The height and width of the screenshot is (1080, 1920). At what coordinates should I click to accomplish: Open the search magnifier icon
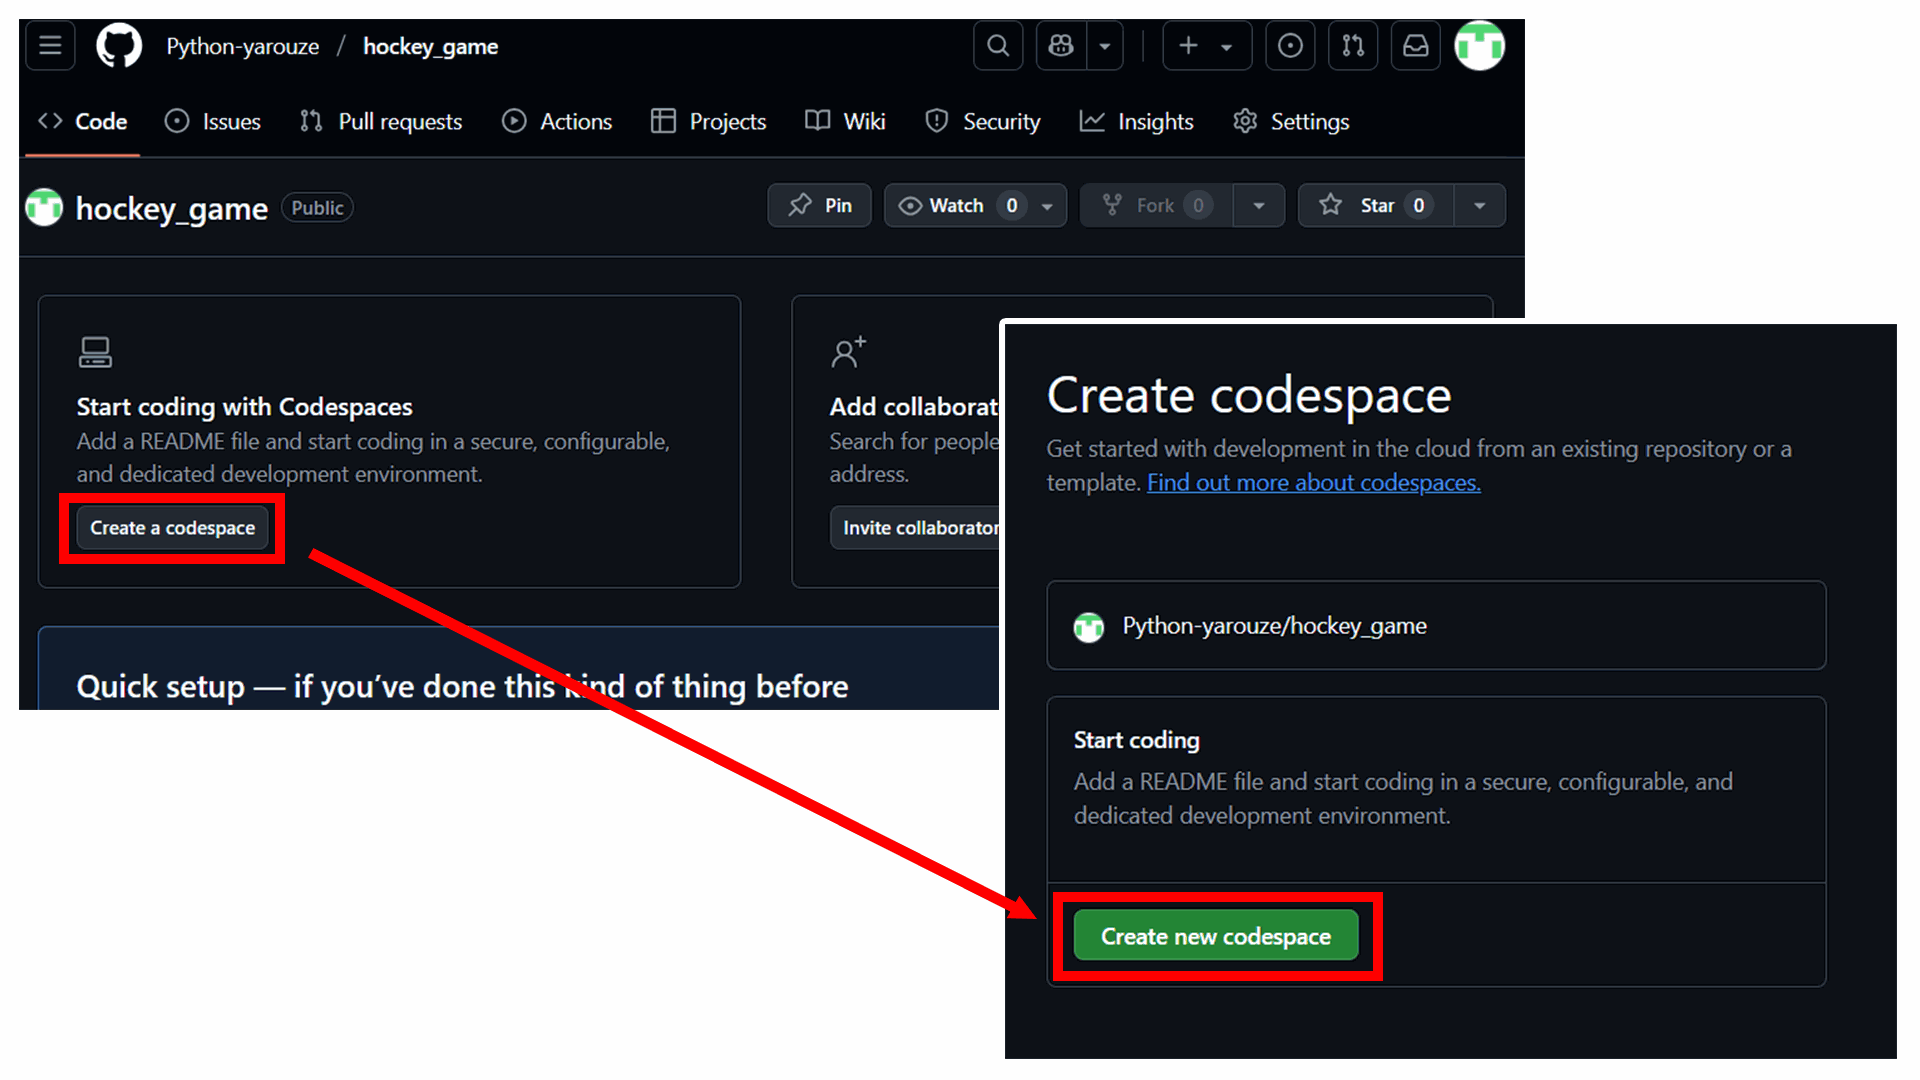(998, 46)
